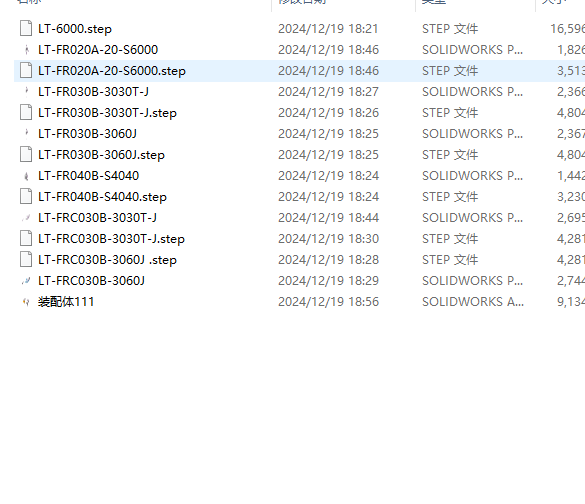Click the name column header
Image resolution: width=585 pixels, height=504 pixels.
click(29, 1)
